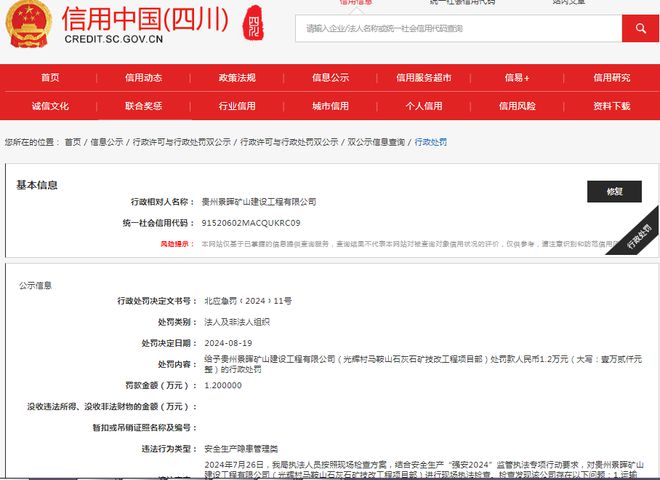Screen dimensions: 660x480
Task: Open the 个人信用 menu item
Action: pos(424,106)
